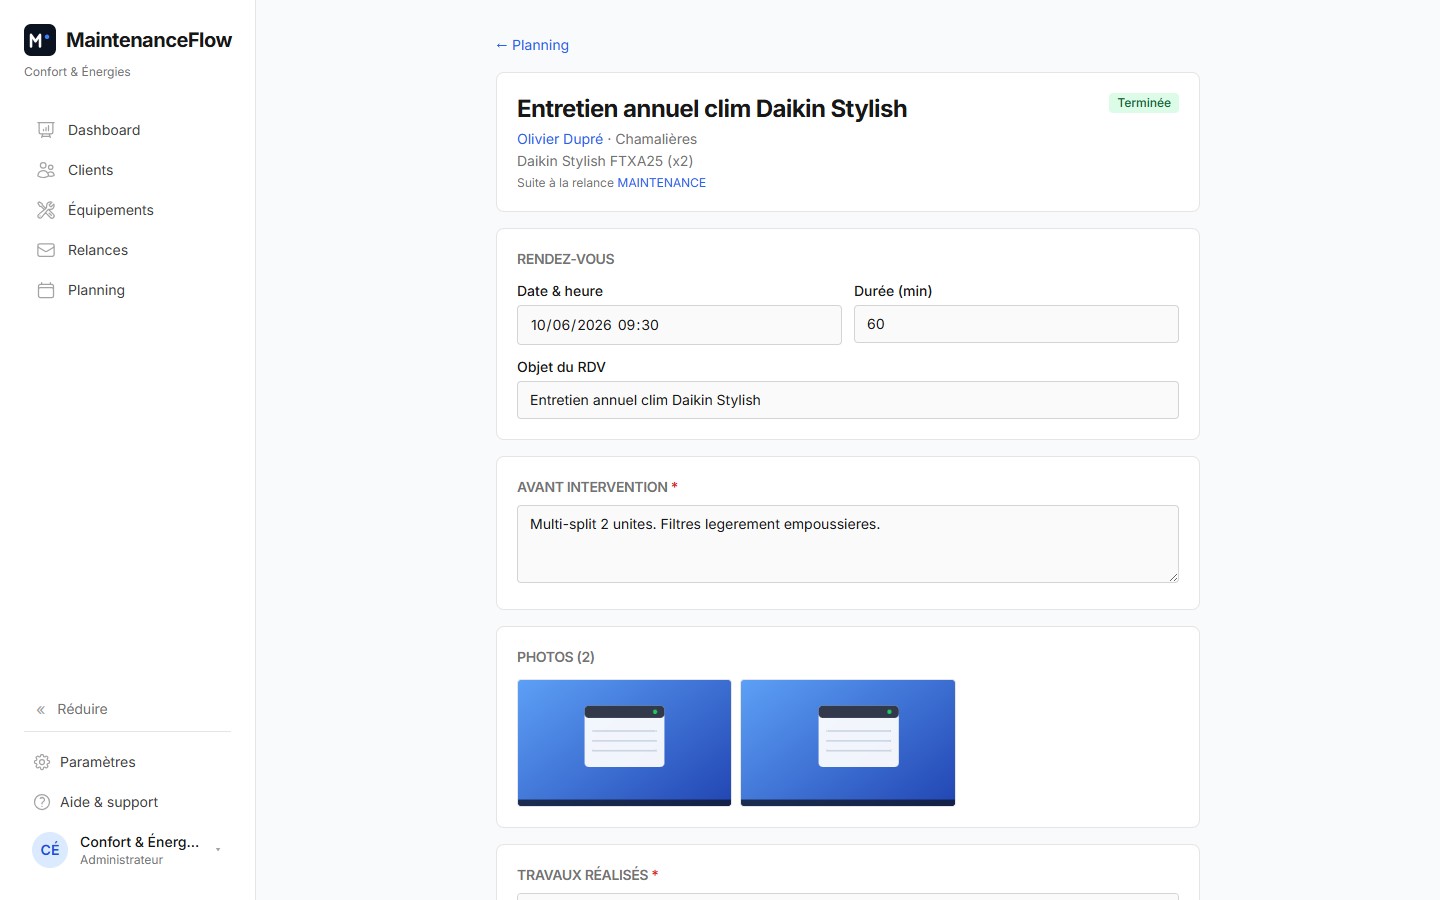This screenshot has width=1440, height=900.
Task: Expand the Confort & Énergies account menu
Action: (218, 850)
